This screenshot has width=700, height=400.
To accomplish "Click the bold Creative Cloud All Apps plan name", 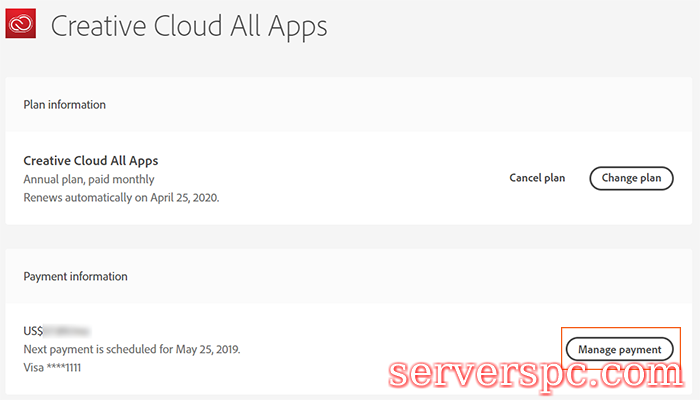I will pos(91,160).
